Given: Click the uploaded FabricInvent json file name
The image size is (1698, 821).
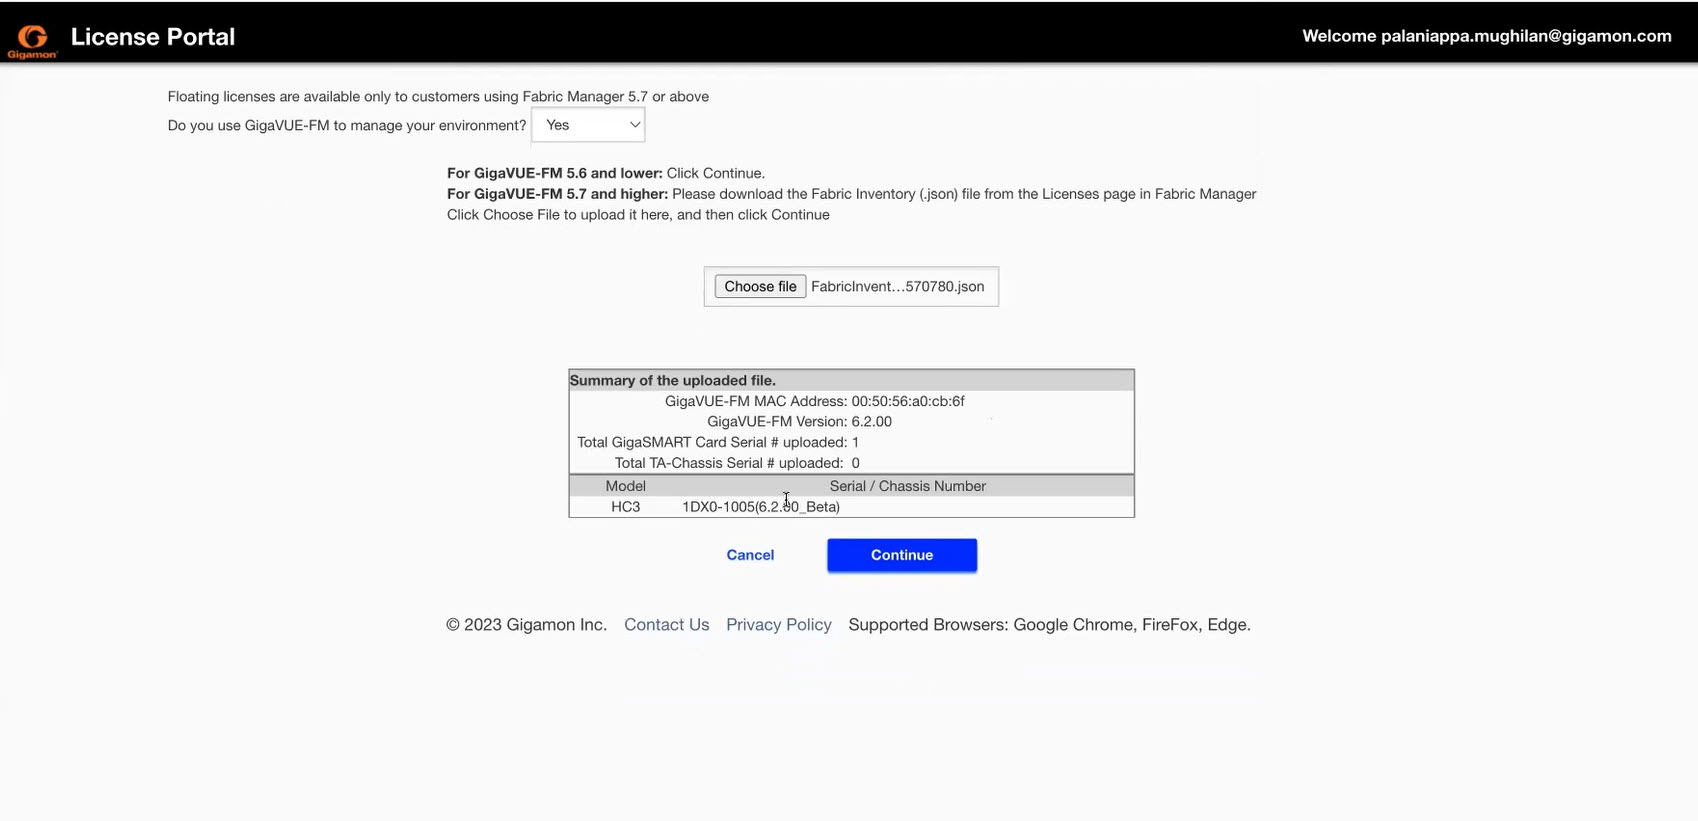Looking at the screenshot, I should (x=897, y=287).
